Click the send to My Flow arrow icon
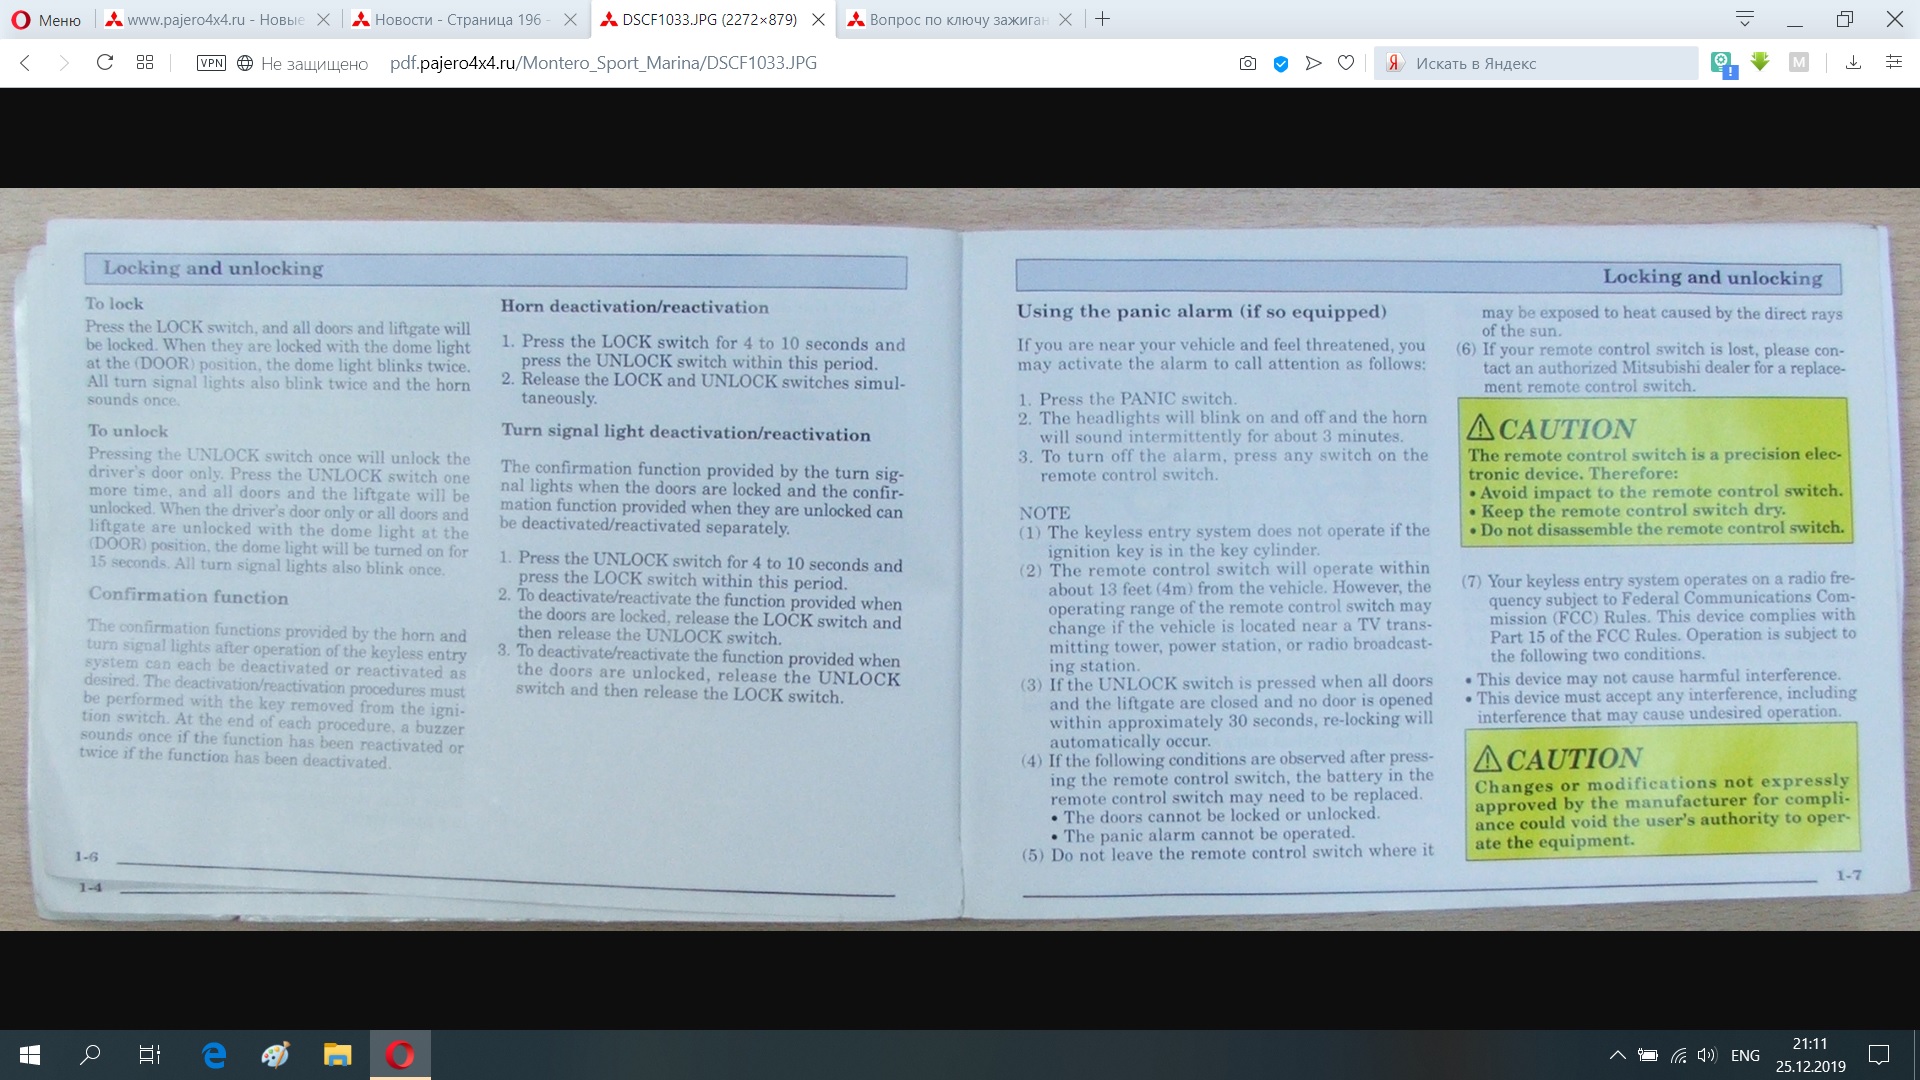The height and width of the screenshot is (1080, 1920). [1313, 63]
